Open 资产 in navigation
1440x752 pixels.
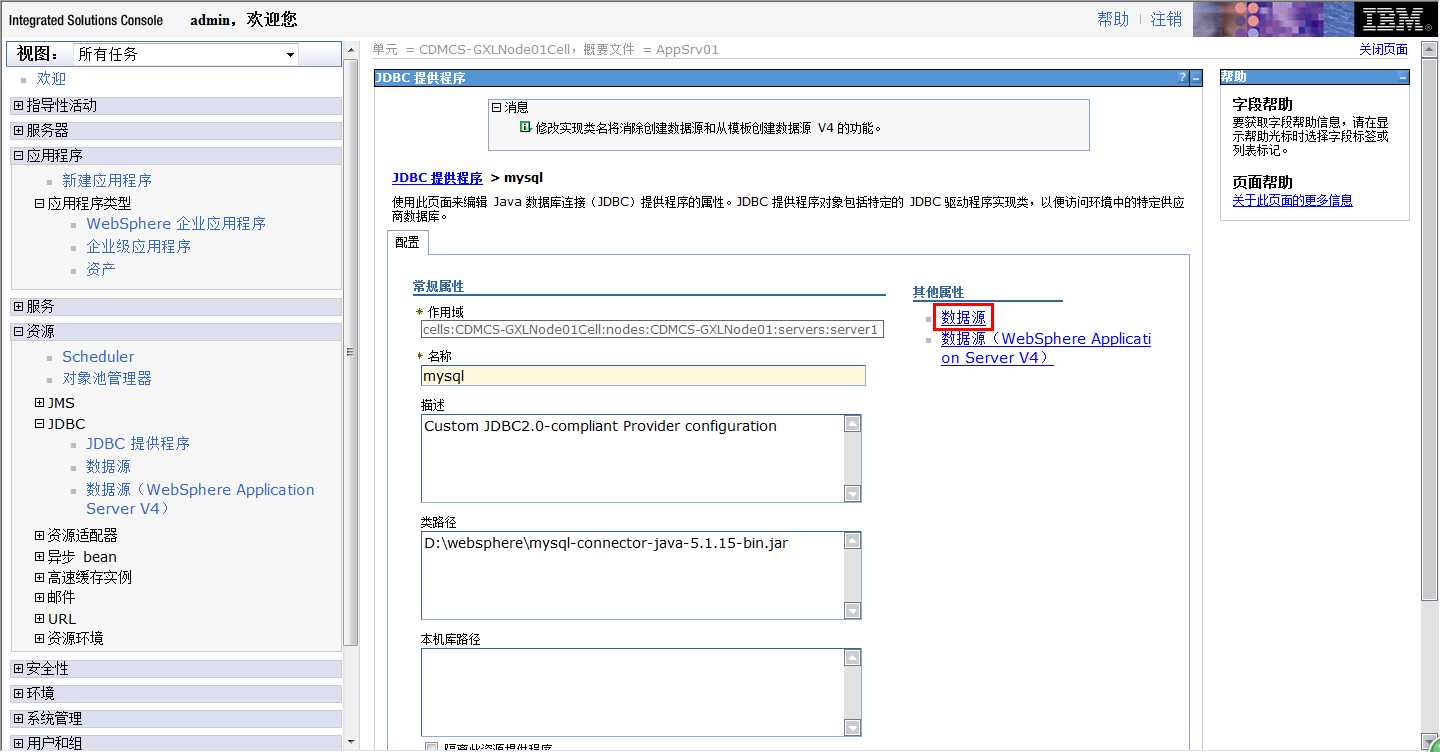tap(100, 269)
